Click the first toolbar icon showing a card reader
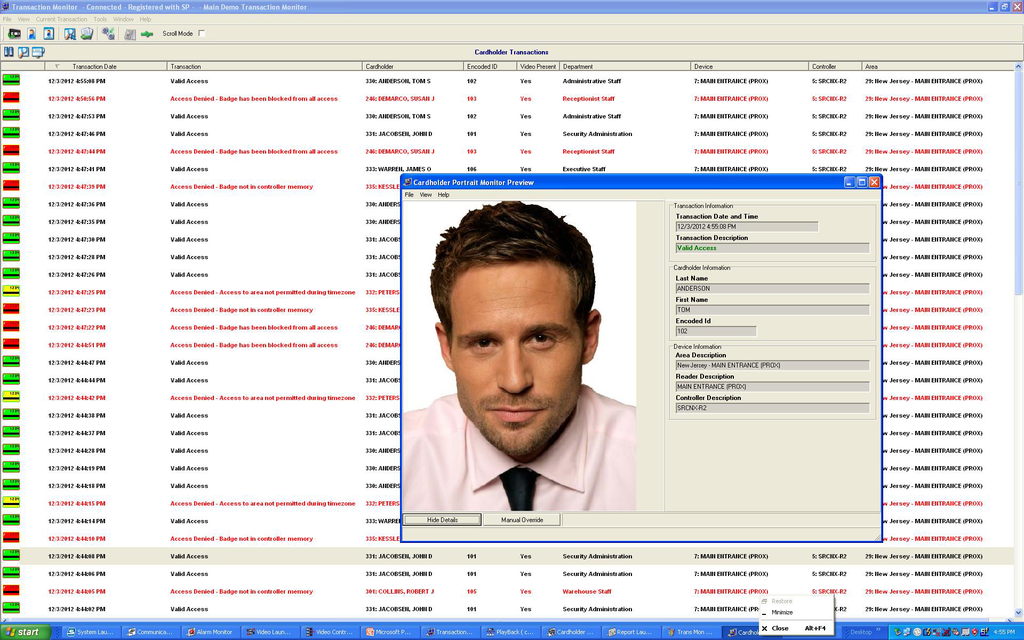Image resolution: width=1024 pixels, height=640 pixels. [14, 34]
